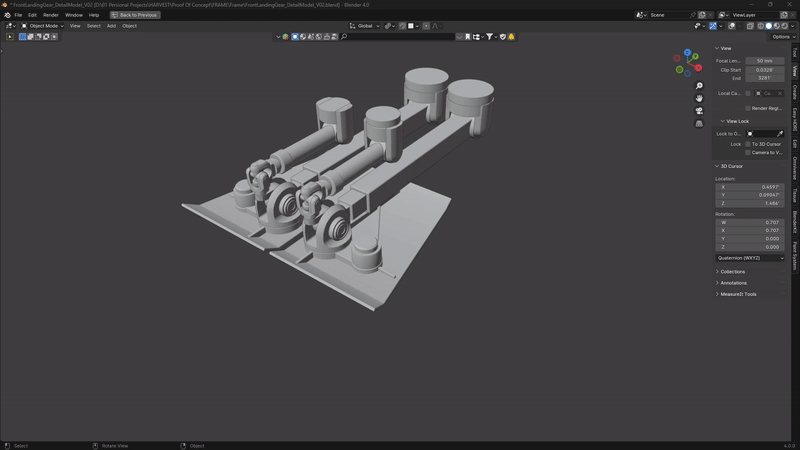Open the Render menu
The height and width of the screenshot is (450, 800).
pos(51,15)
